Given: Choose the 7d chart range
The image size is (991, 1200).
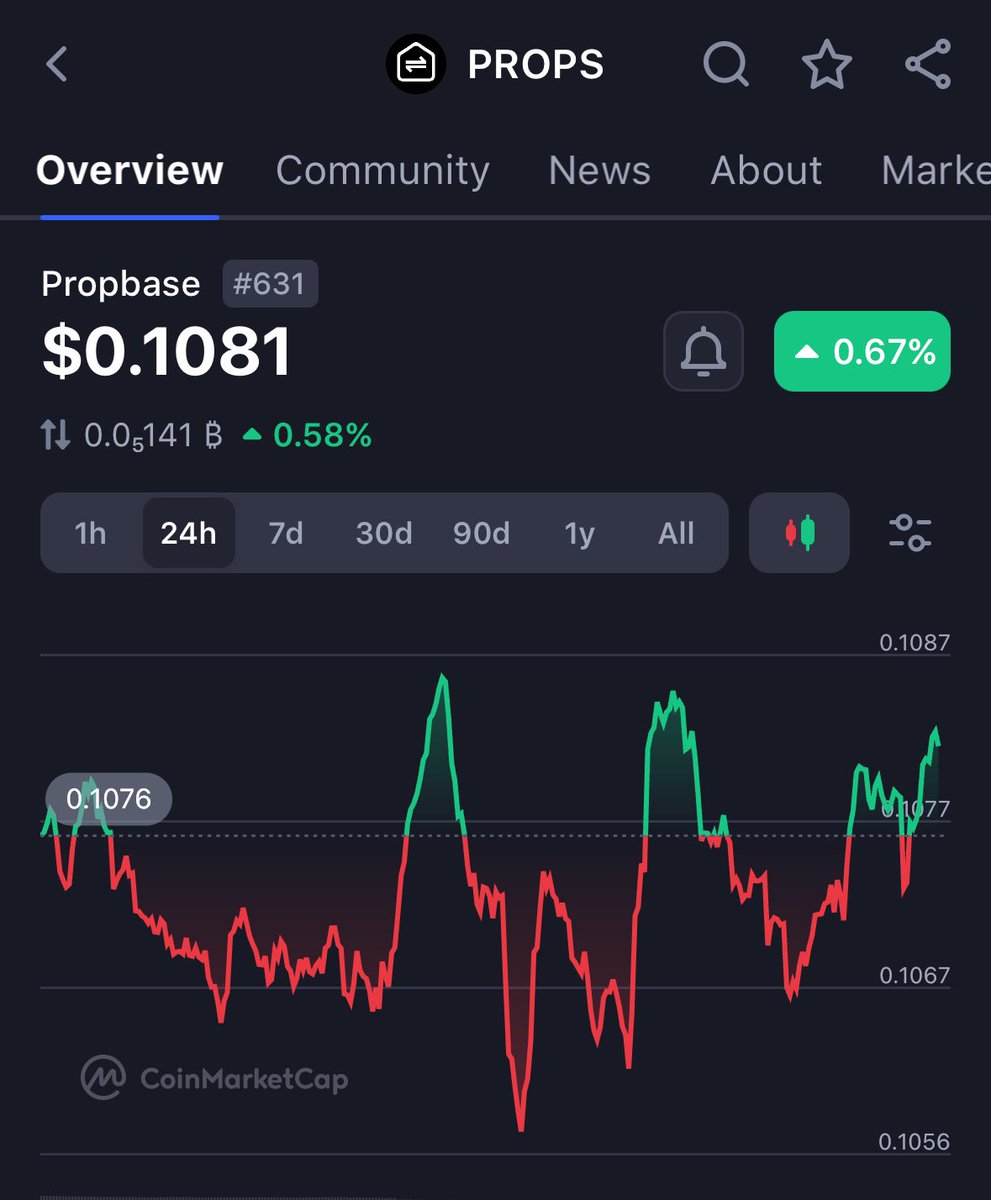Looking at the screenshot, I should pyautogui.click(x=286, y=533).
